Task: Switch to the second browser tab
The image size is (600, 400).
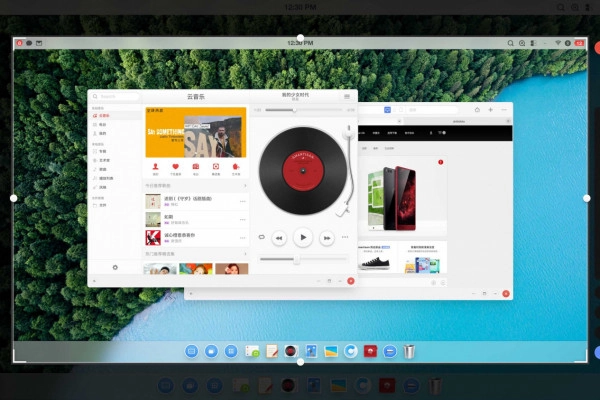Action: 458,121
